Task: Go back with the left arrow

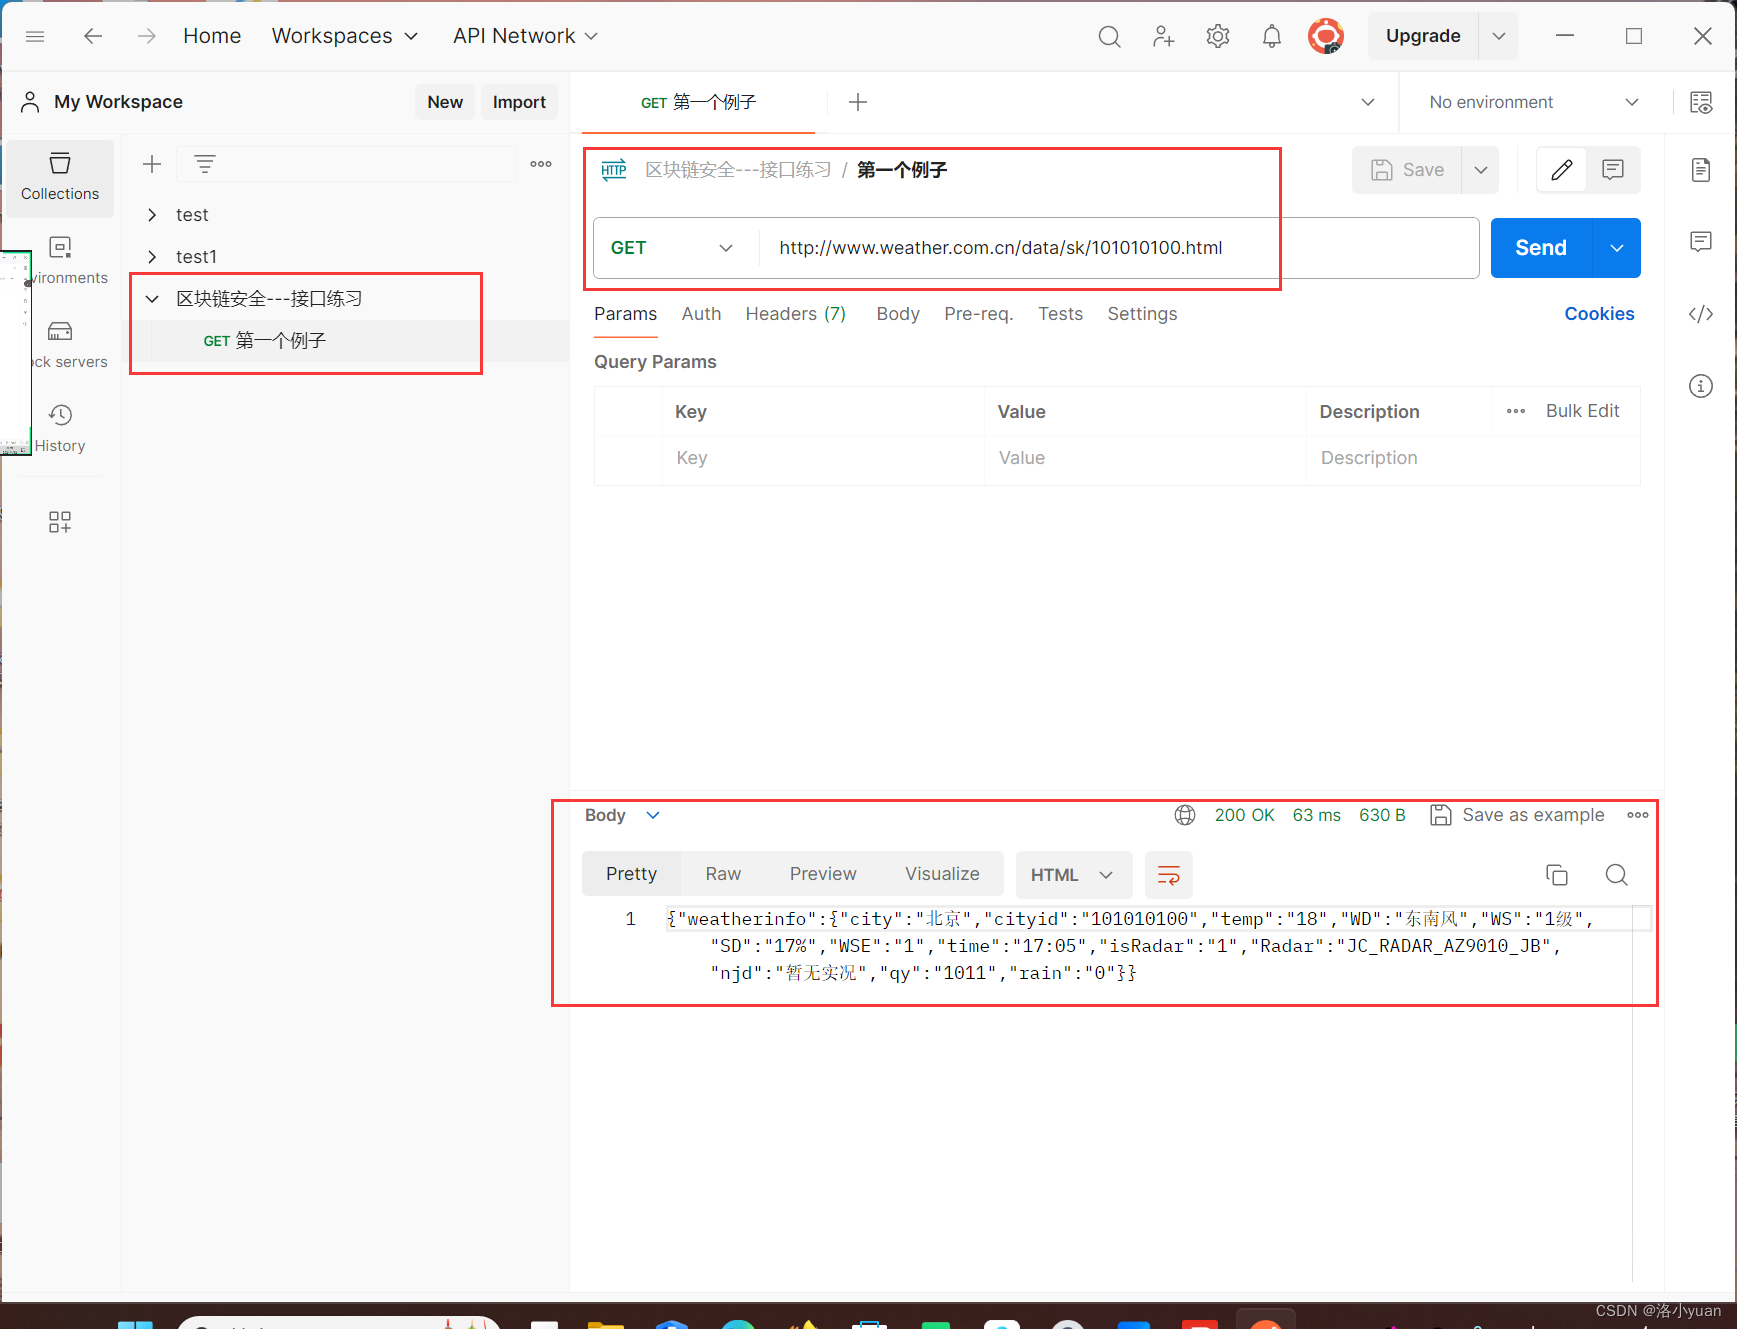Action: coord(93,36)
